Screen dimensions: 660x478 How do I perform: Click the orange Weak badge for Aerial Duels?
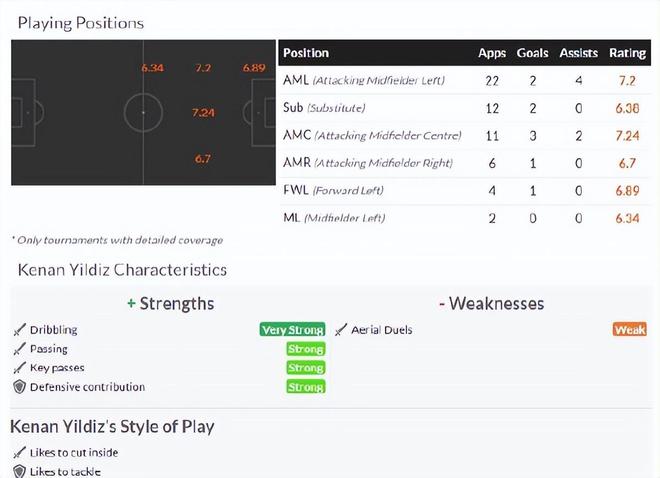point(630,330)
